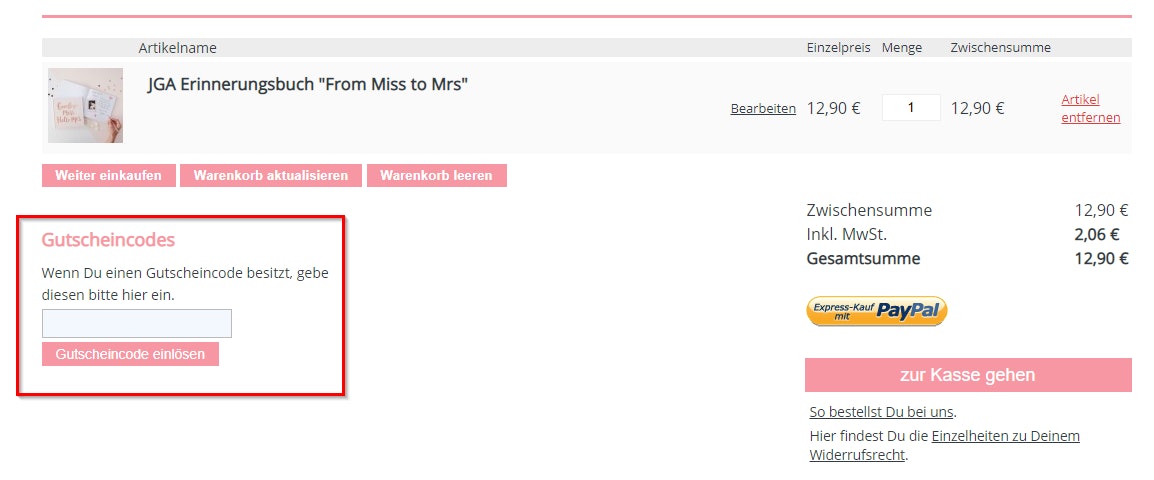Click the PayPal Express-Kauf button
Screen dimensions: 1154x480
(x=877, y=311)
